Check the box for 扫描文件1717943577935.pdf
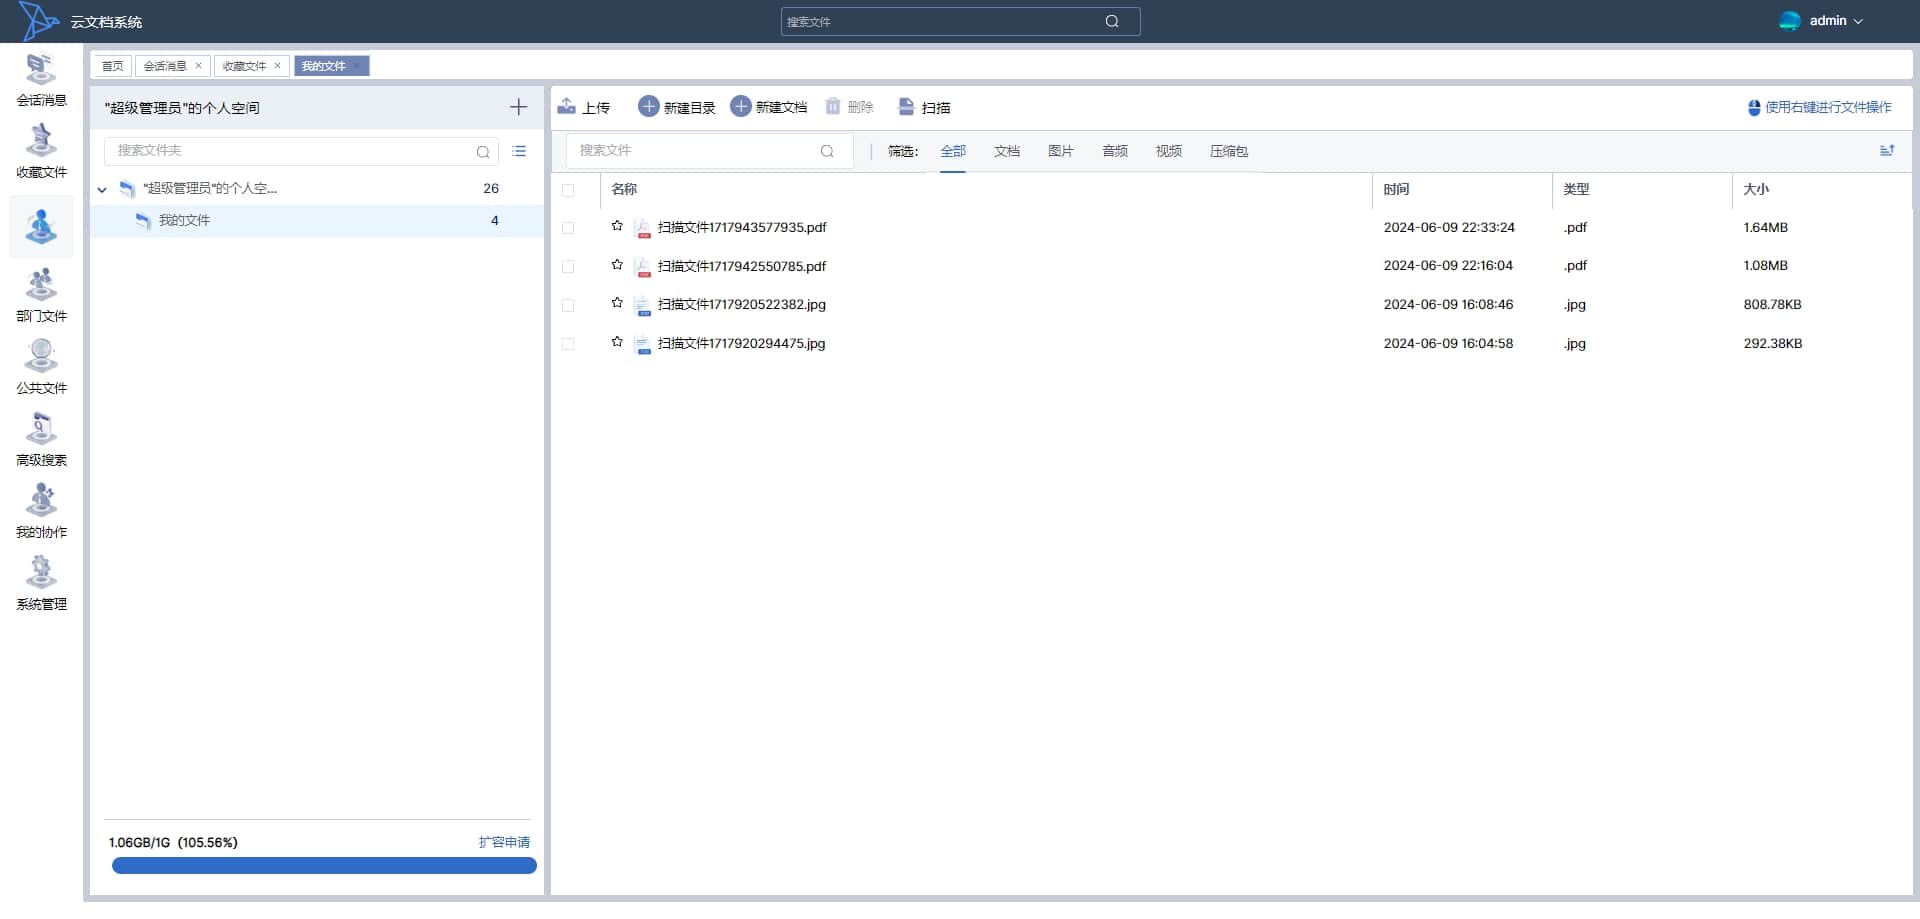The image size is (1920, 919). coord(568,228)
